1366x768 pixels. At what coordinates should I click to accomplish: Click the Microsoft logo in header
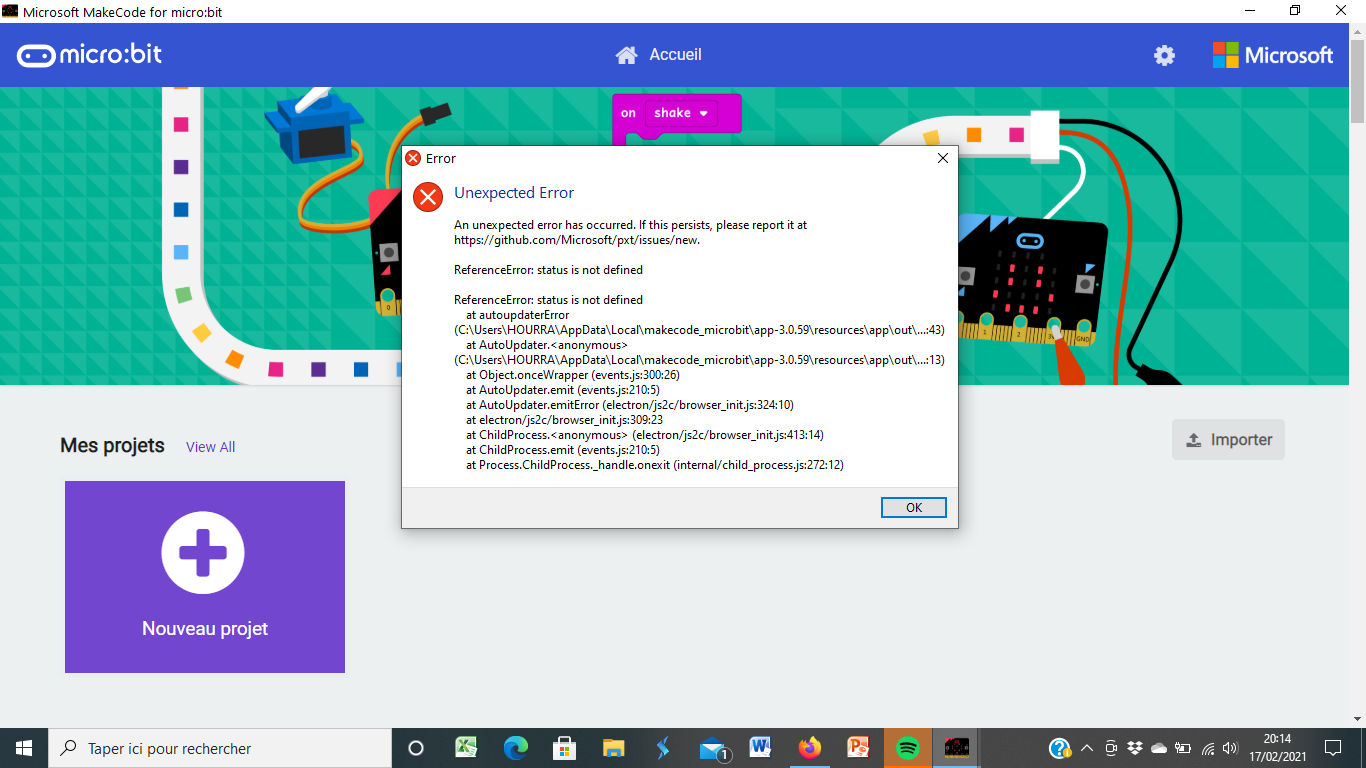click(1273, 55)
